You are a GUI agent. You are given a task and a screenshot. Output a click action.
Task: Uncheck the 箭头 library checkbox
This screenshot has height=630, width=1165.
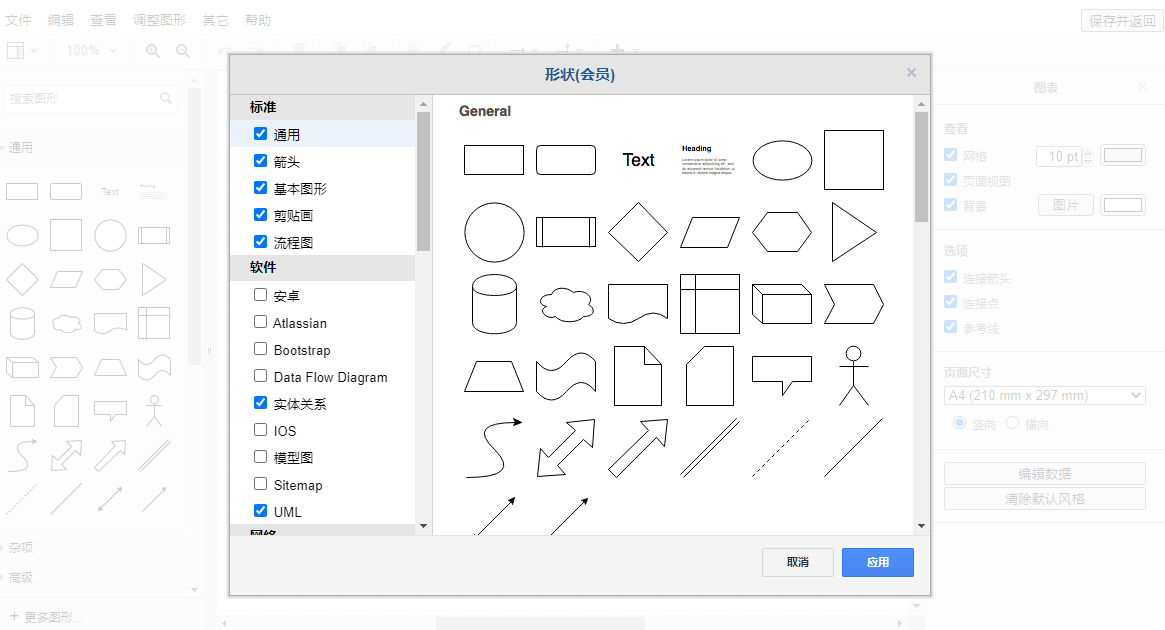click(260, 160)
